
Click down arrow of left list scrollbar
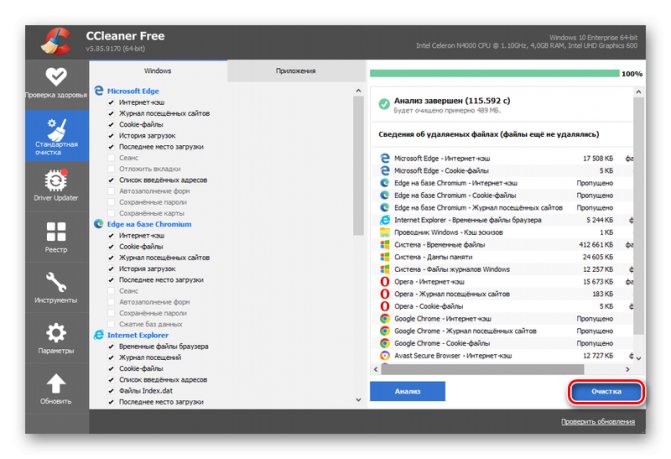359,400
